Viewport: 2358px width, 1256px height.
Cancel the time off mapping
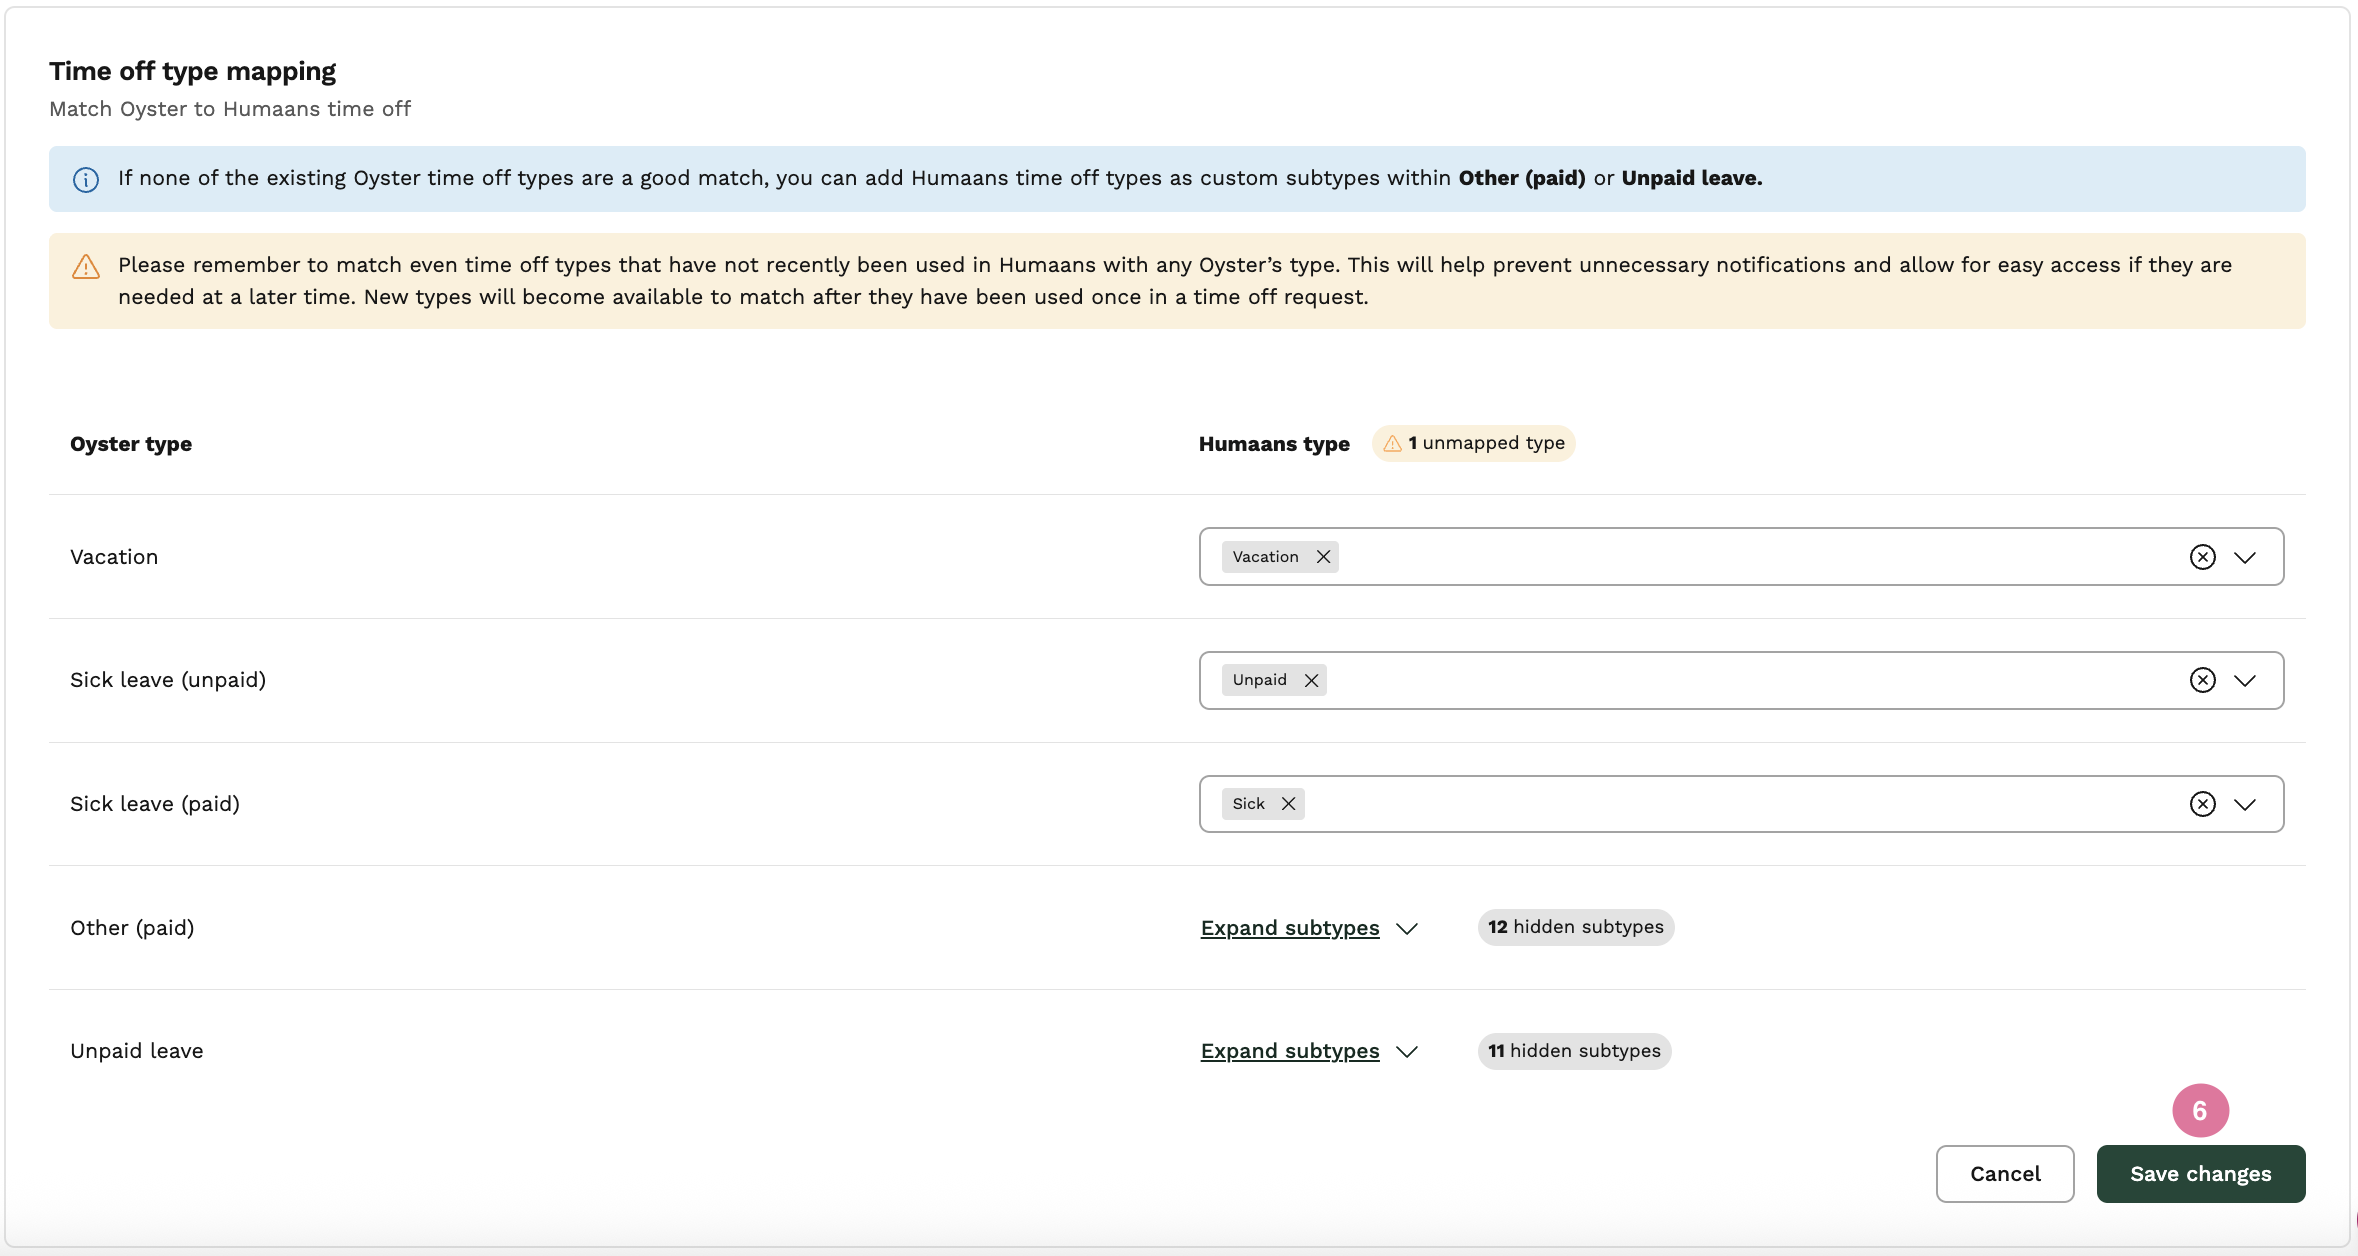[2005, 1174]
